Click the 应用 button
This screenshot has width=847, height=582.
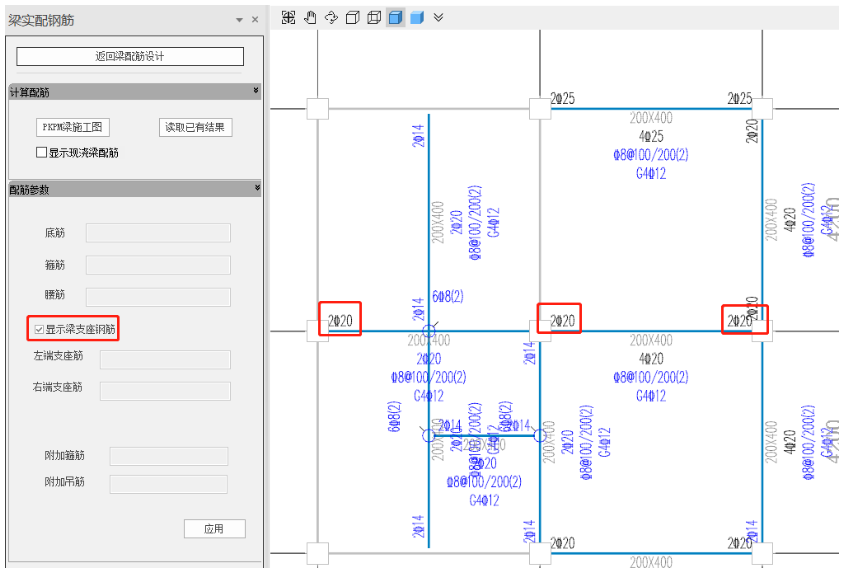point(214,529)
